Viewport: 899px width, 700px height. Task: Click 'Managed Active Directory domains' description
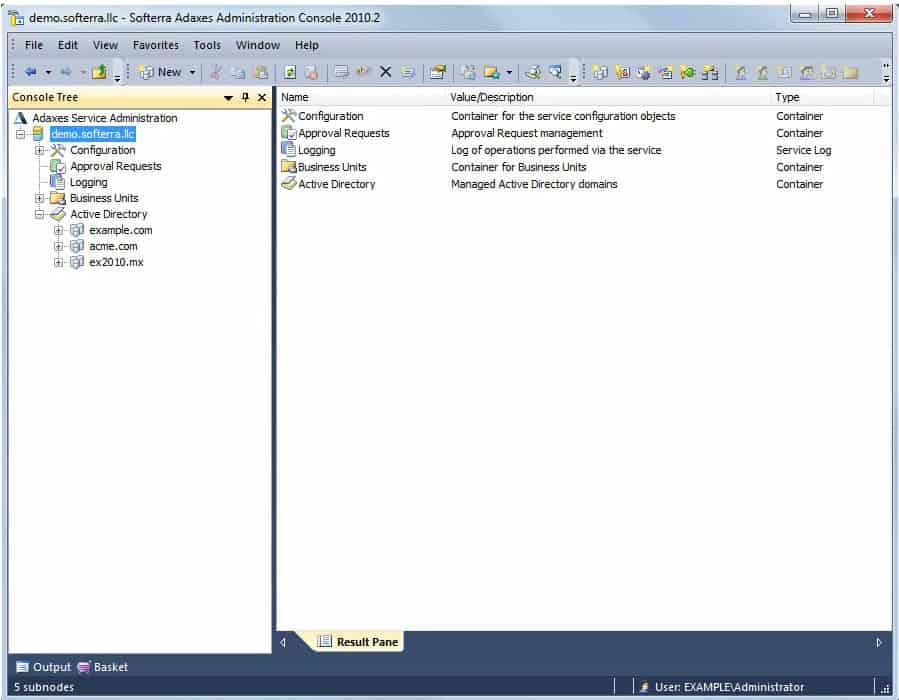[534, 184]
